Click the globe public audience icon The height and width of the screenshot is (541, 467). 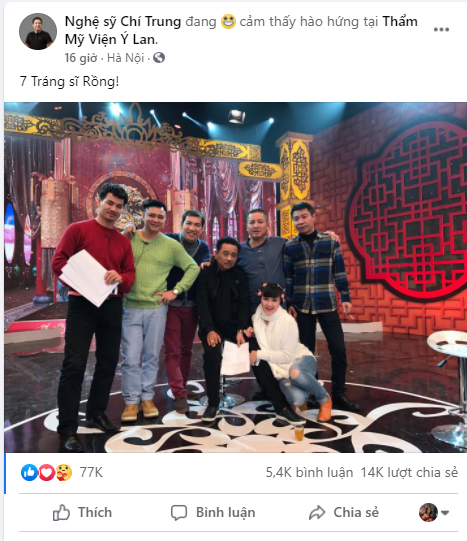click(159, 58)
